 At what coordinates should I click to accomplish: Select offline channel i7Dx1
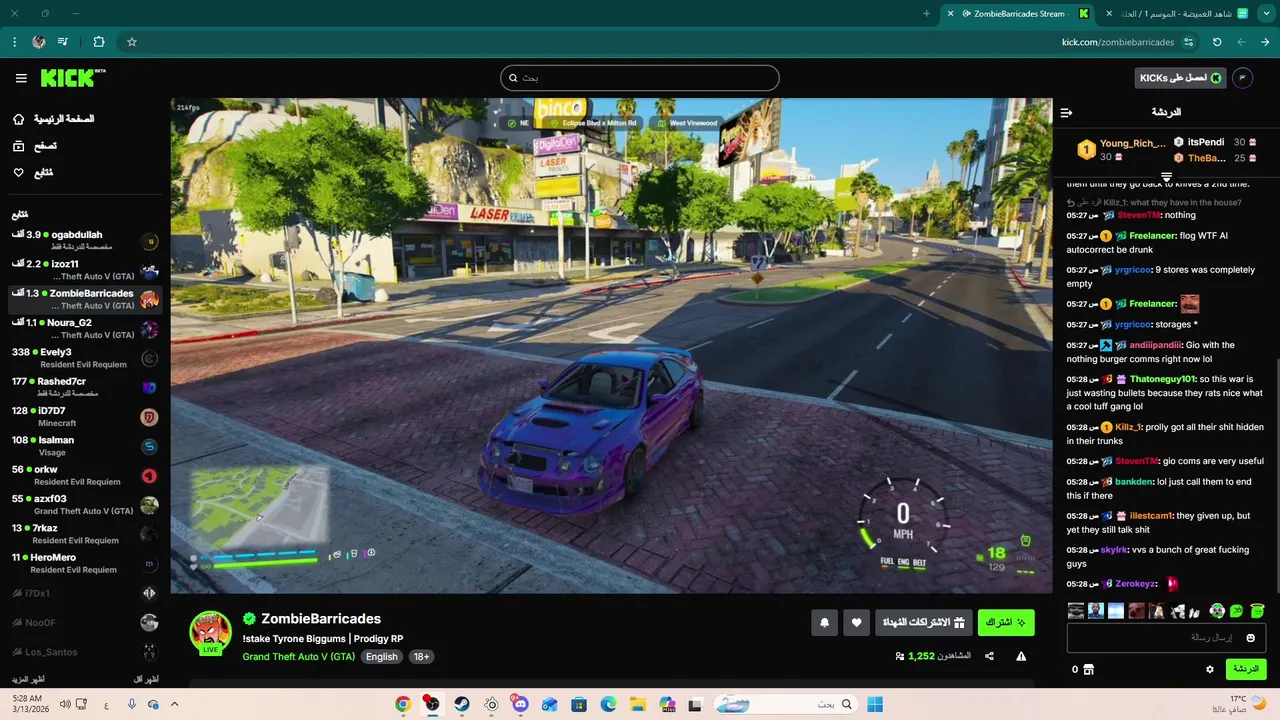85,593
